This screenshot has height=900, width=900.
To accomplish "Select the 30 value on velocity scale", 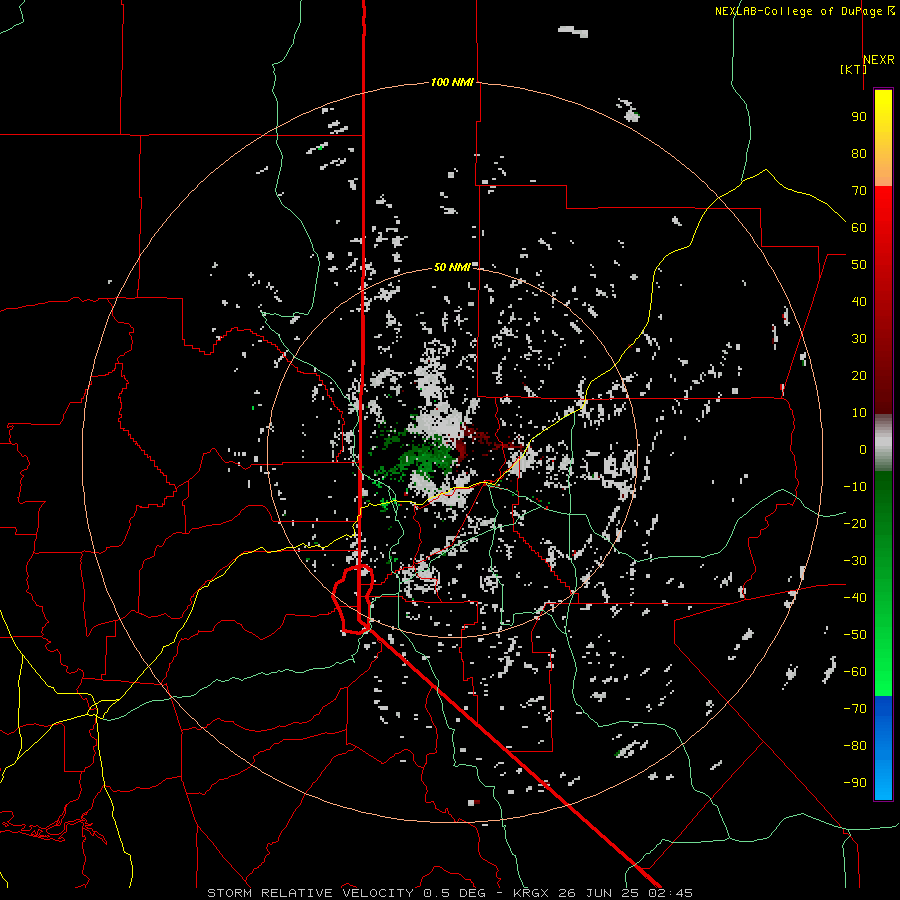I will (859, 339).
